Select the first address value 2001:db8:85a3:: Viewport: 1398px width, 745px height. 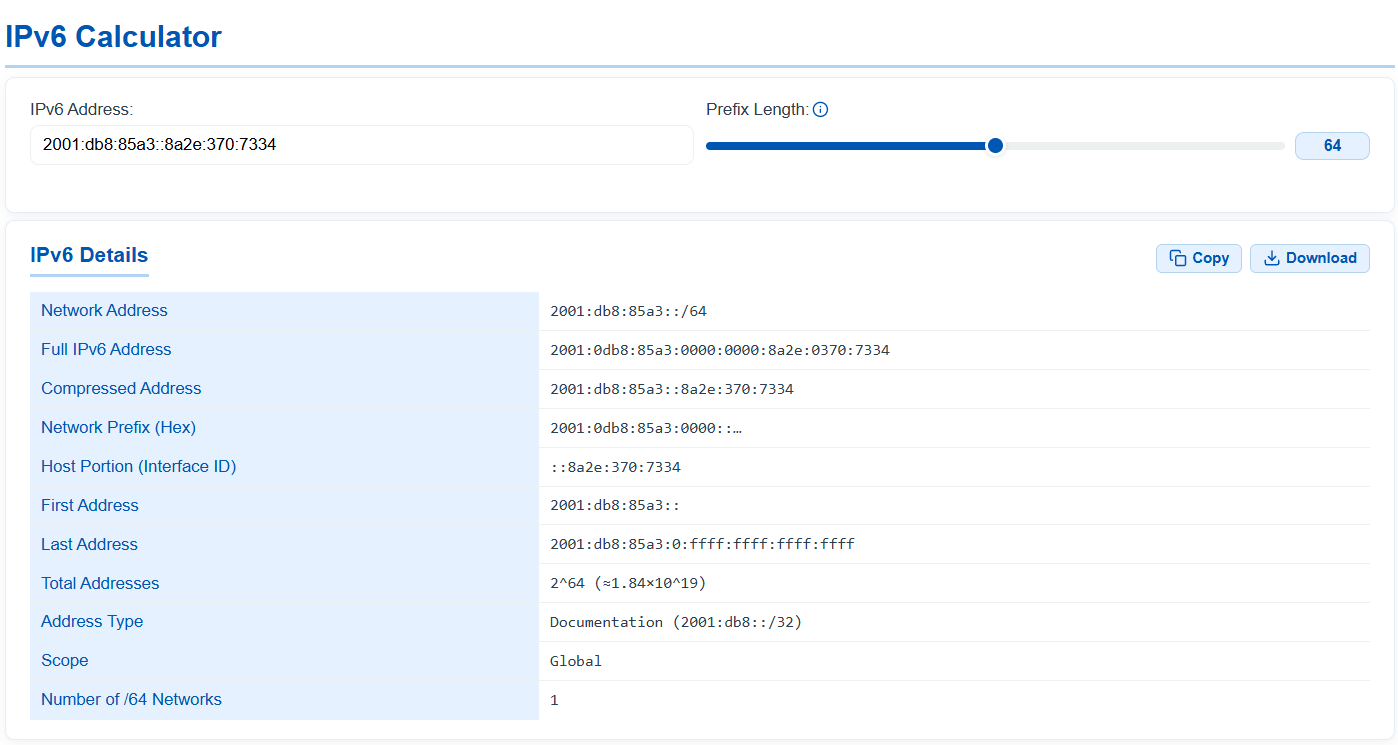coord(615,506)
